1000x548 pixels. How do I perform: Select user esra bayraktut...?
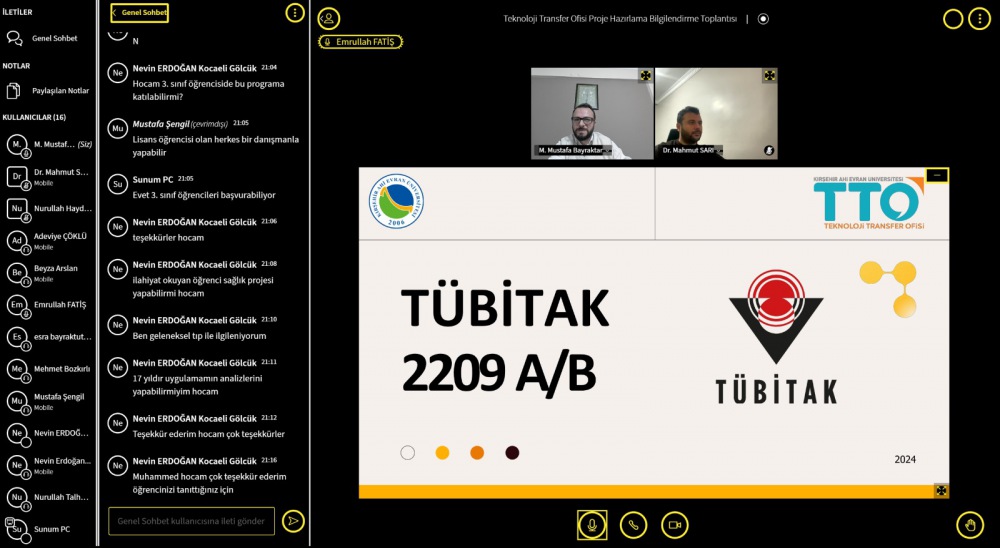(x=49, y=337)
